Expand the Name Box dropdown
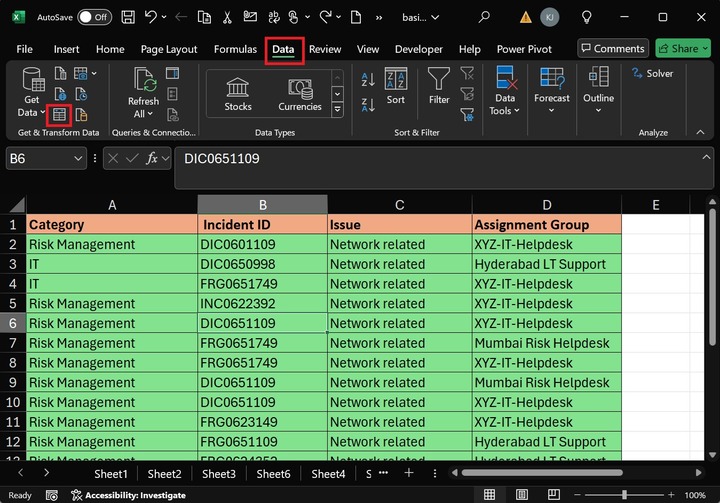 pyautogui.click(x=78, y=158)
